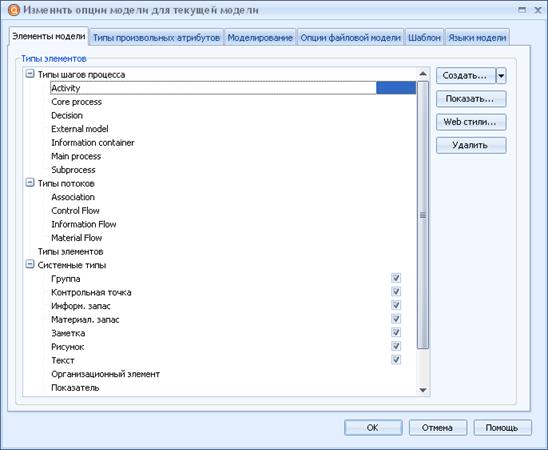548x450 pixels.
Task: Collapse the Системные типы node
Action: pos(30,264)
